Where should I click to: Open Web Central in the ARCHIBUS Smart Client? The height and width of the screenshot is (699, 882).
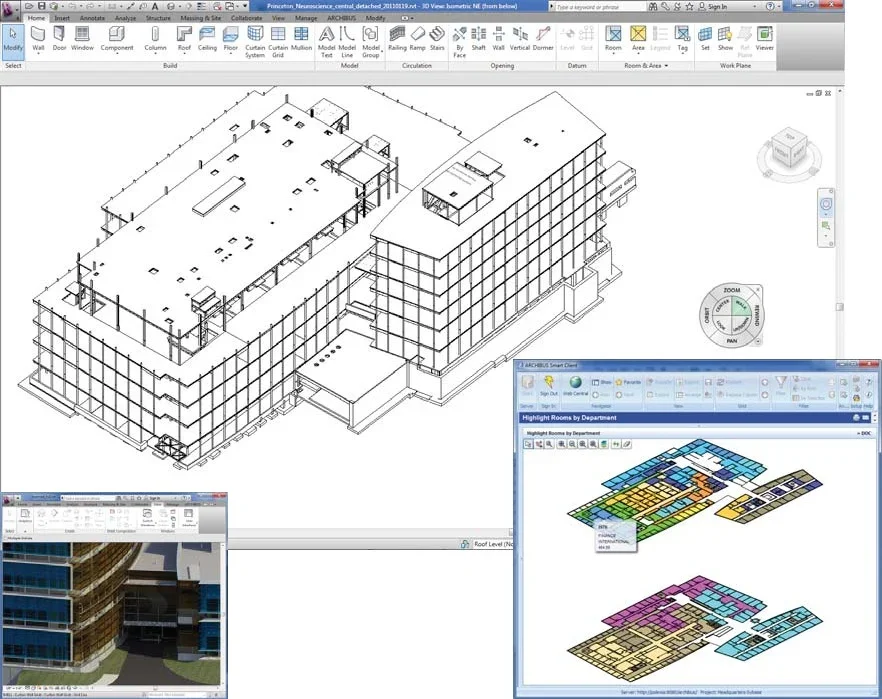575,387
